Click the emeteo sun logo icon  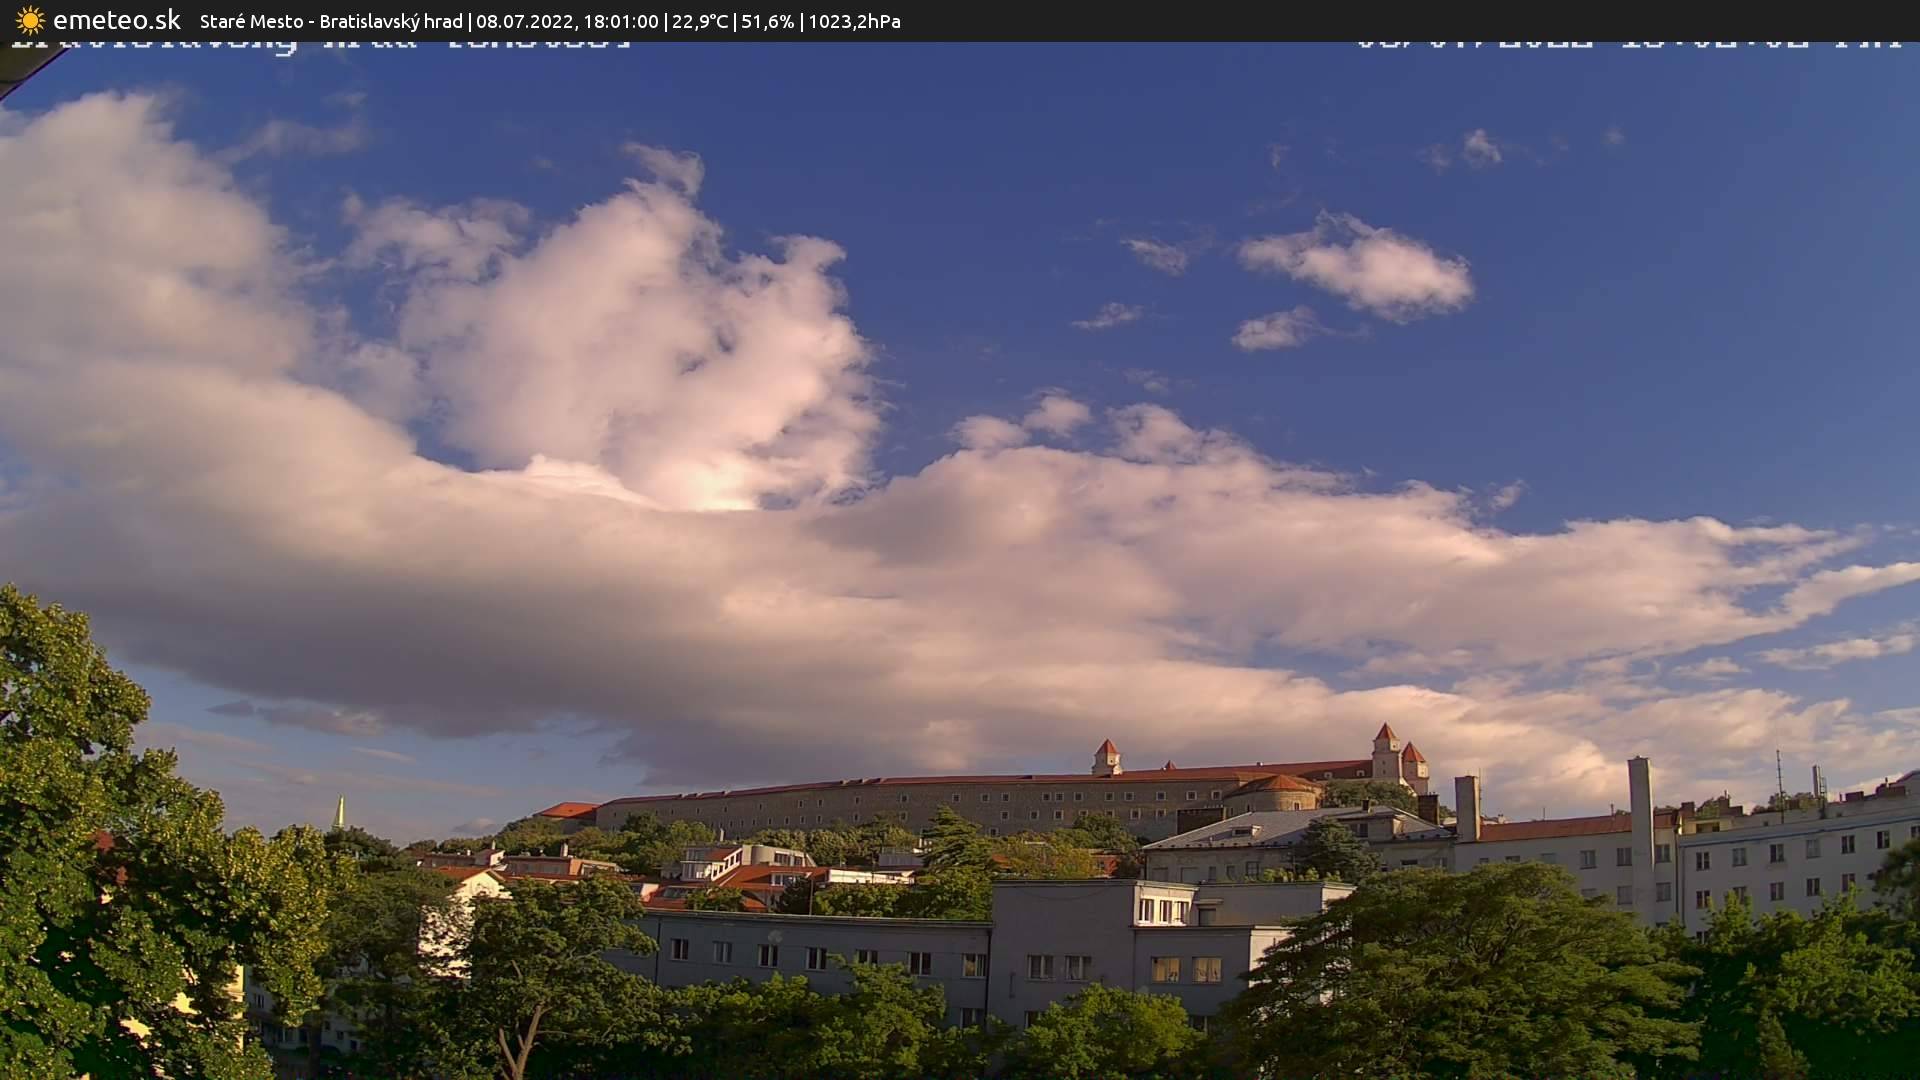pos(30,21)
